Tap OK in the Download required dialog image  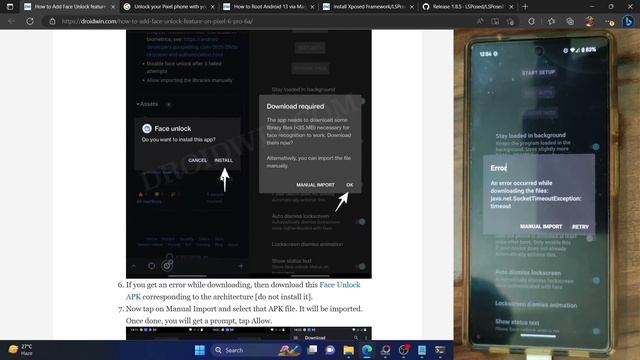tap(350, 185)
